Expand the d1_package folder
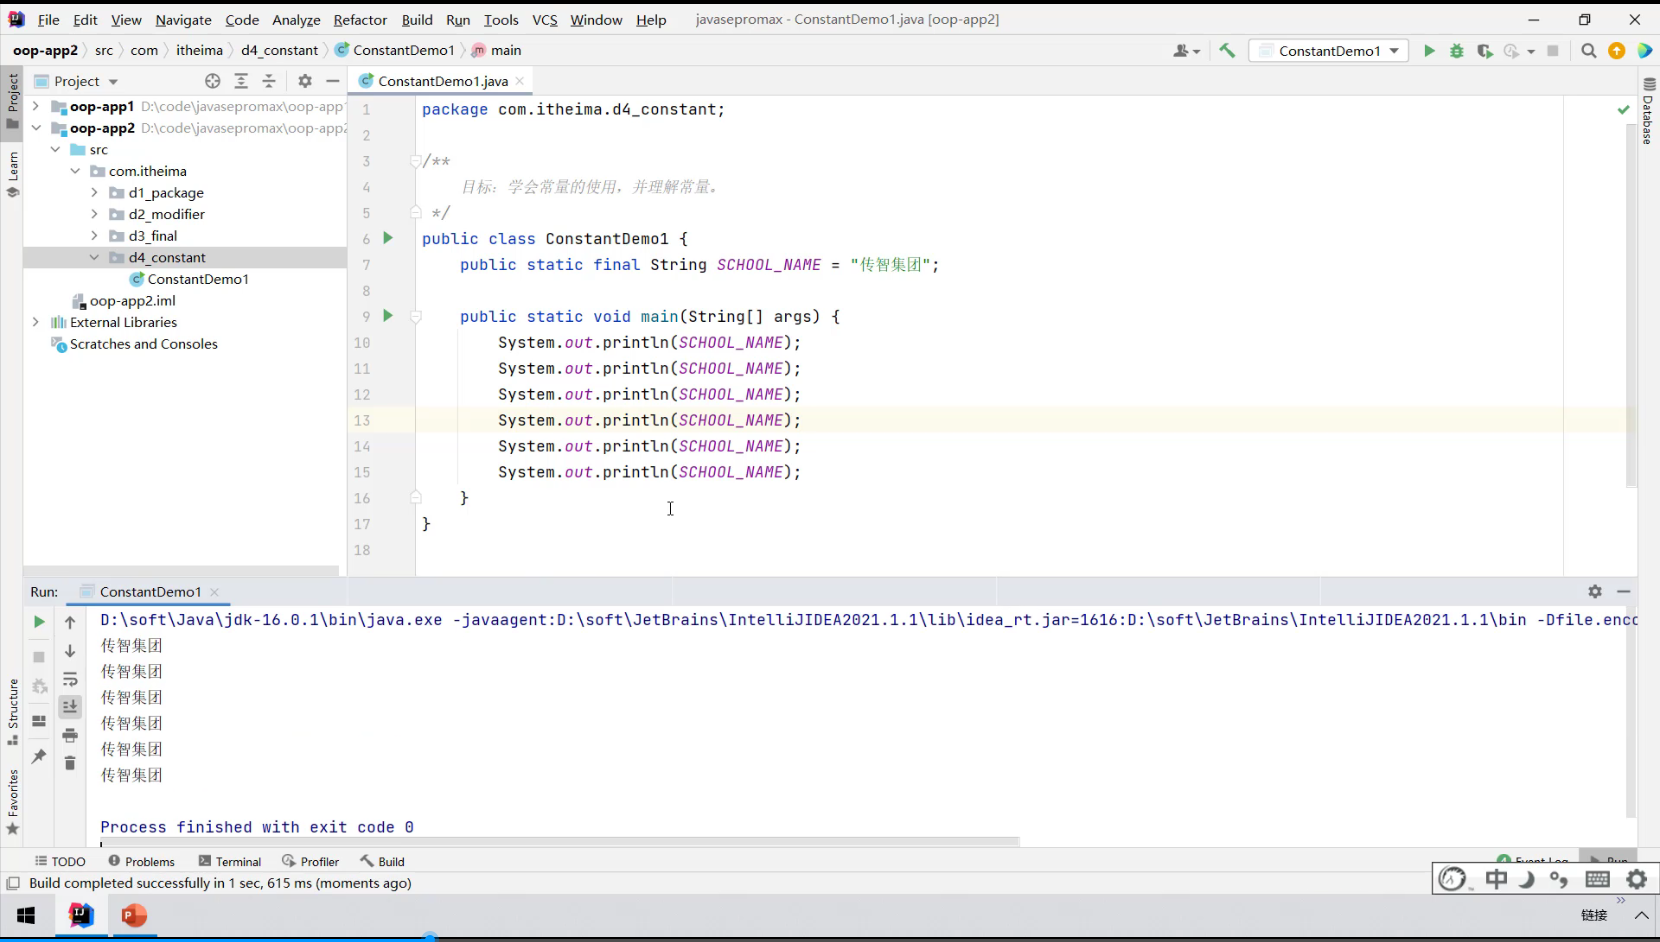Viewport: 1660px width, 942px height. point(94,192)
